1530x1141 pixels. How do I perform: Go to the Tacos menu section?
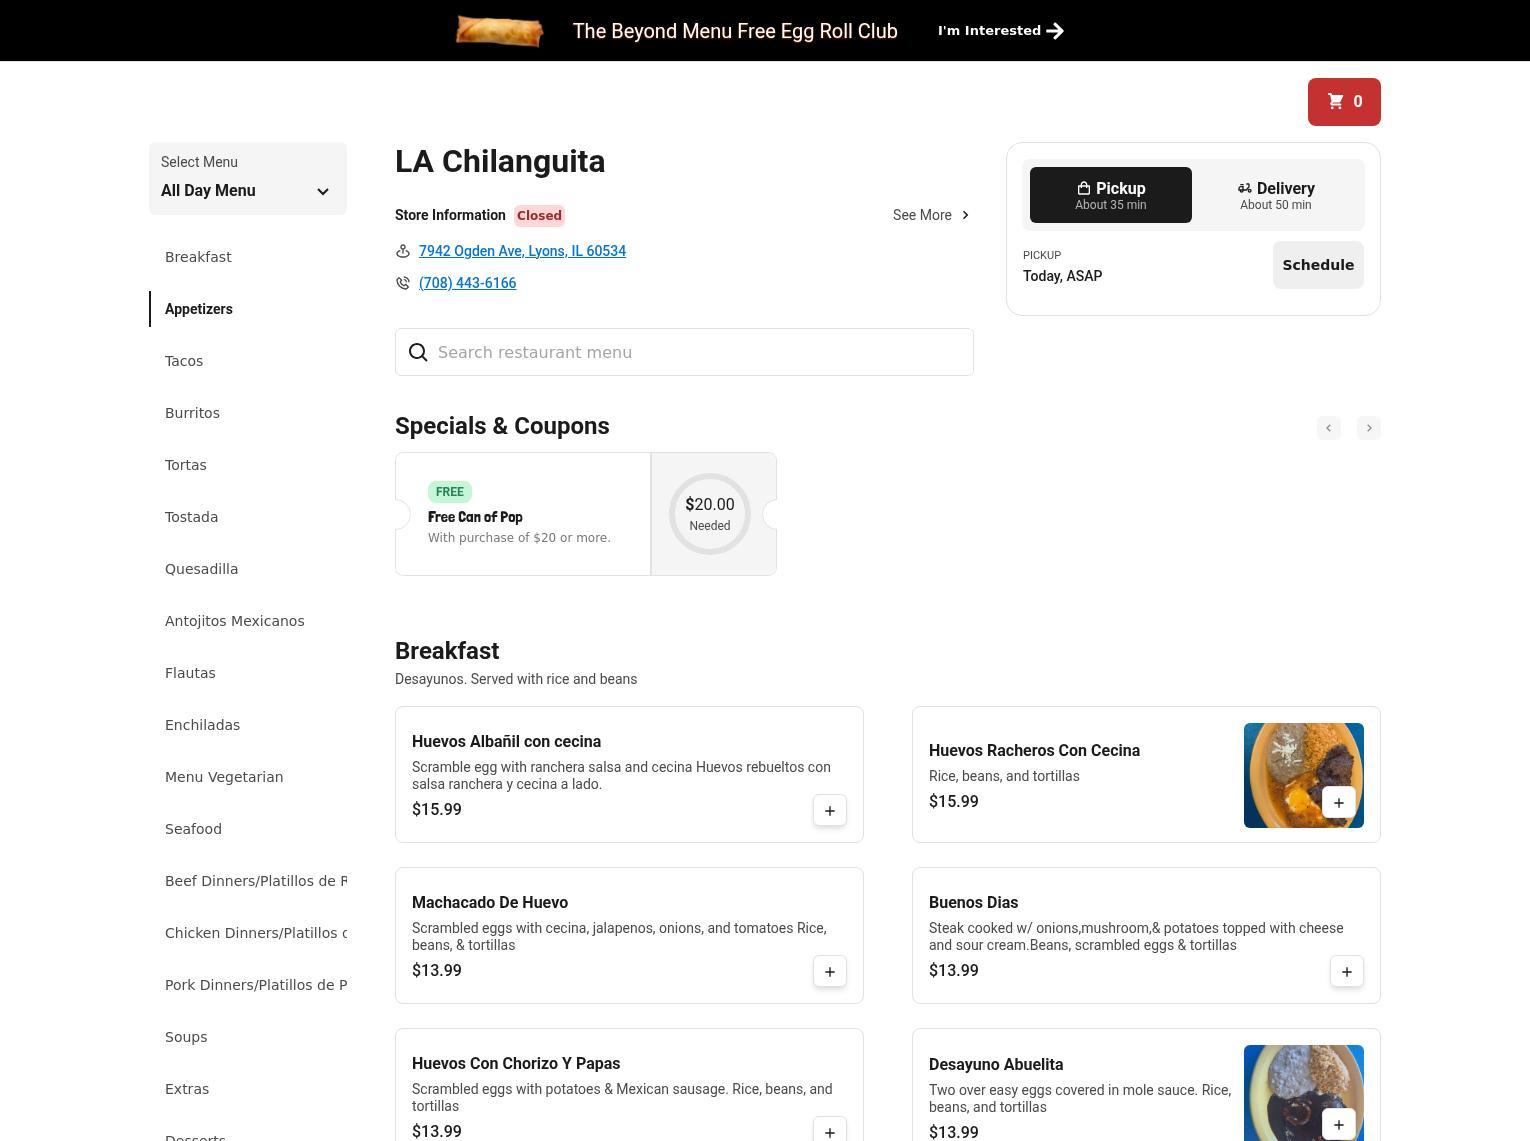(x=184, y=361)
